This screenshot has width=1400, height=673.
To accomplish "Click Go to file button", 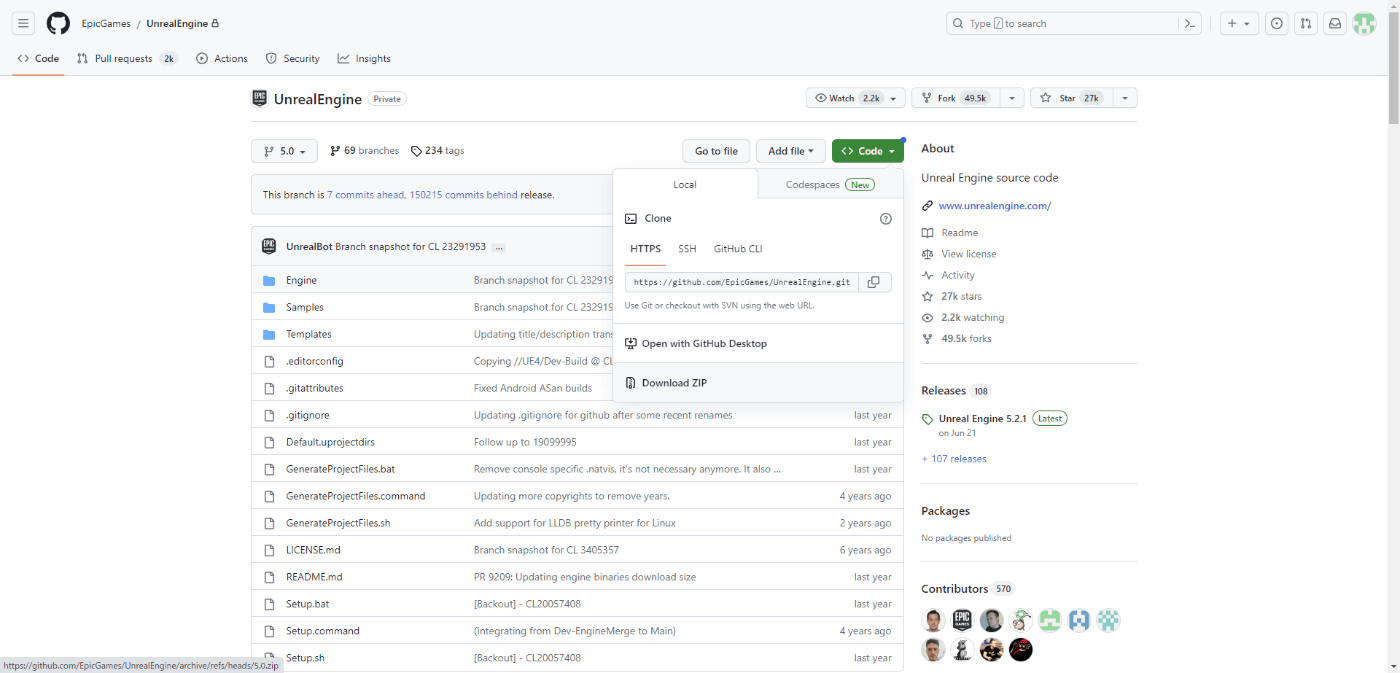I will point(716,151).
